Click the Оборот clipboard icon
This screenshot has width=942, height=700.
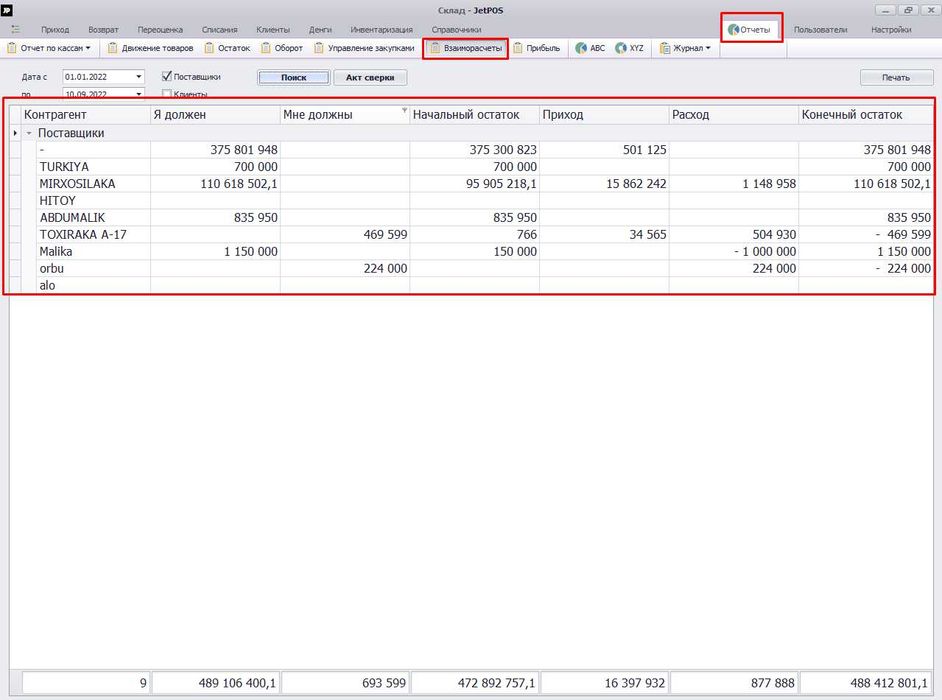point(266,47)
